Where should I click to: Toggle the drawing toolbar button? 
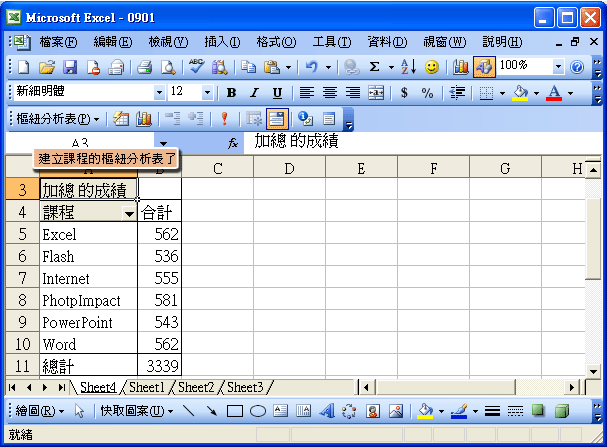coord(484,67)
